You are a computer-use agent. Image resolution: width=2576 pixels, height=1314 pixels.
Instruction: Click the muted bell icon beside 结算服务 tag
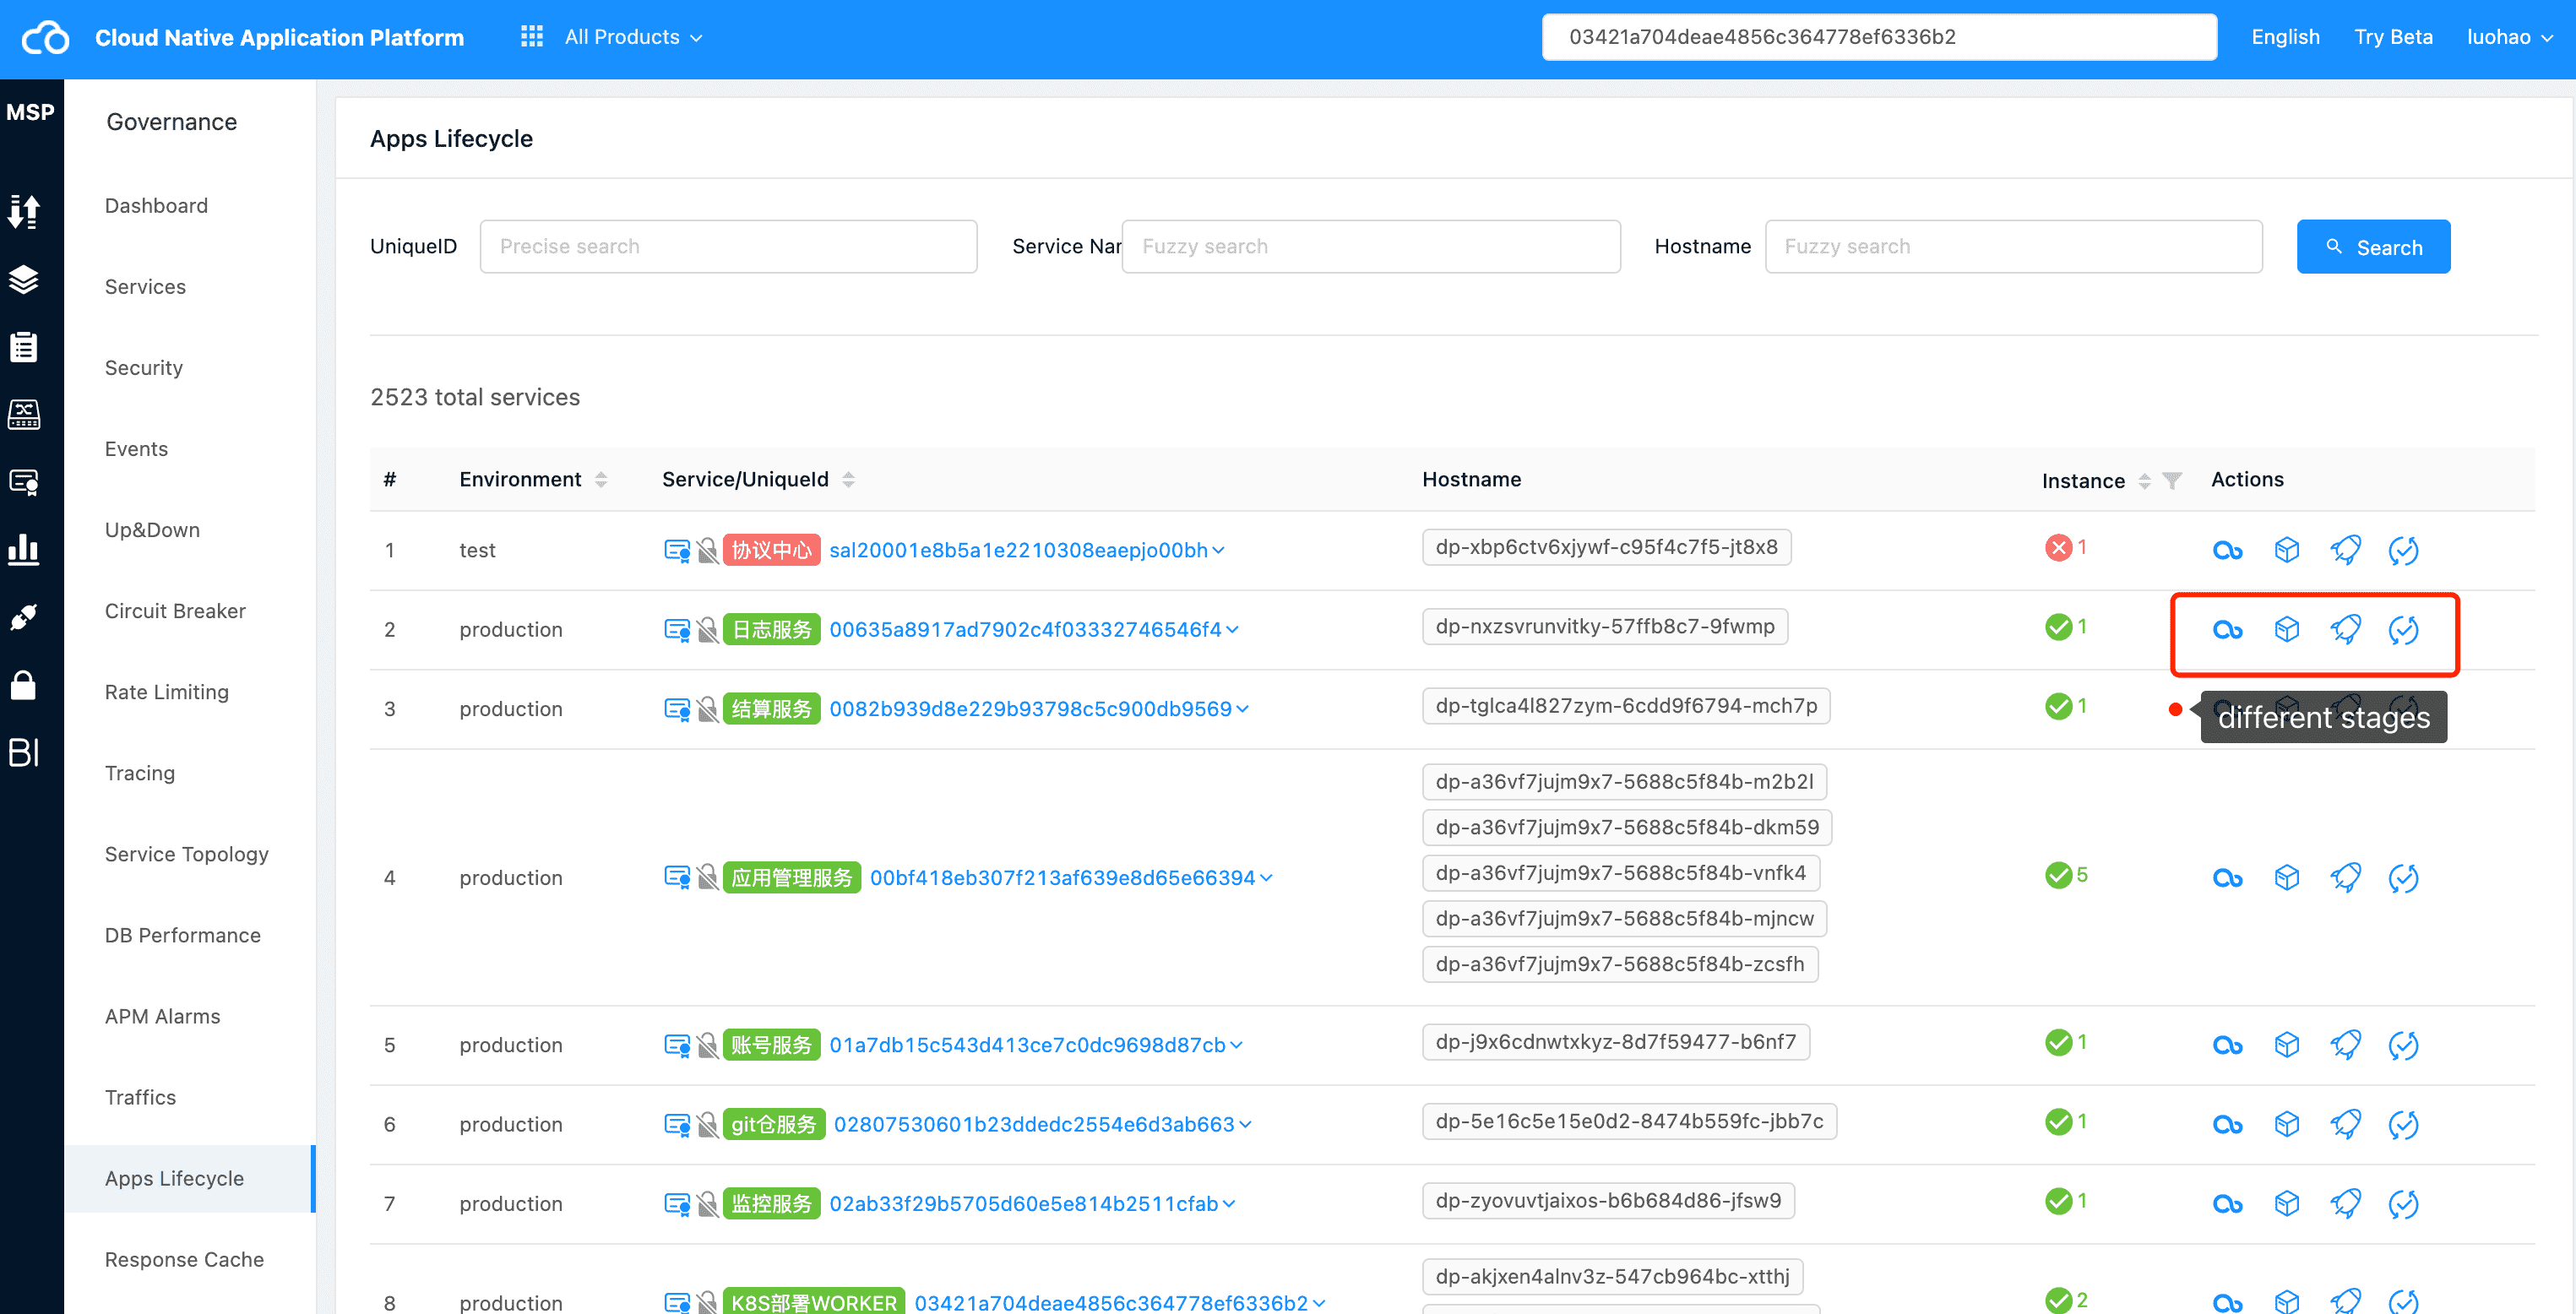[707, 709]
